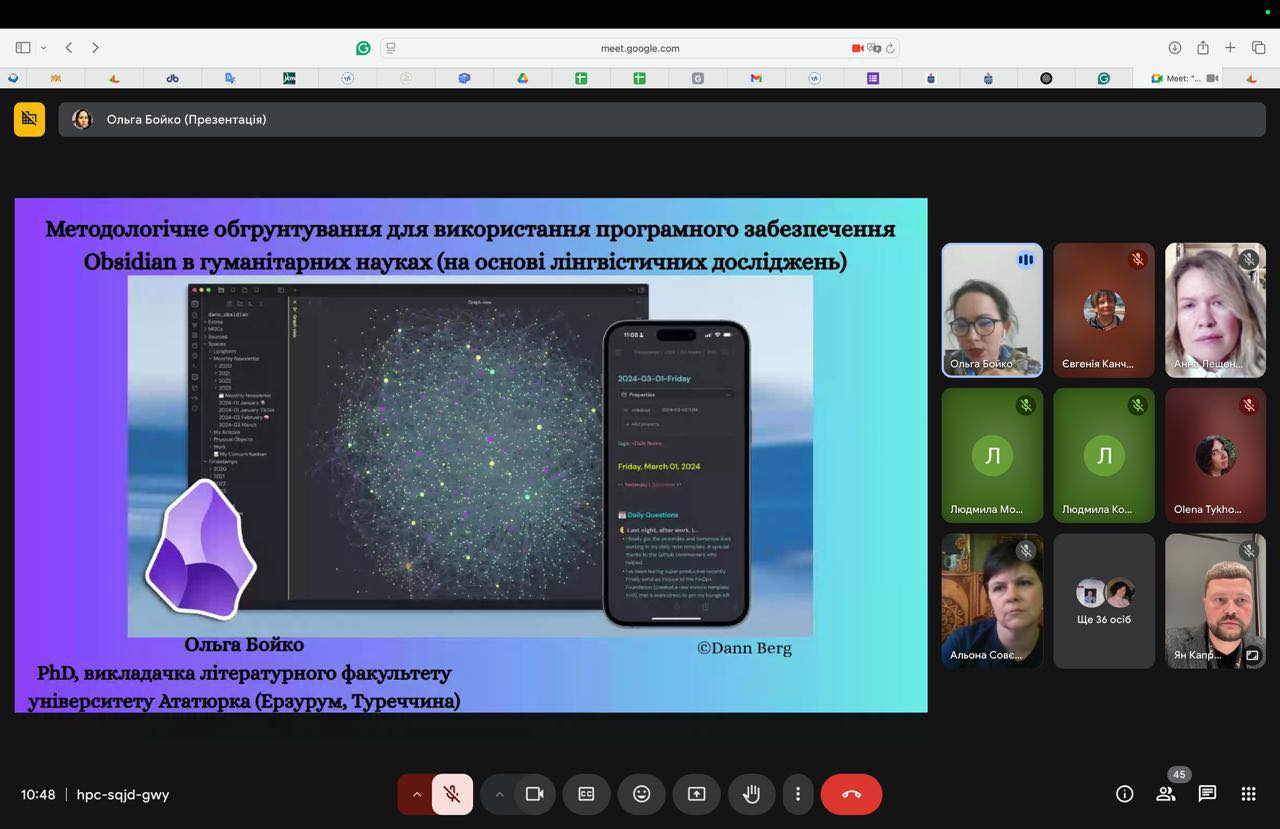Select Людмила Мо... participant tile

pos(992,455)
